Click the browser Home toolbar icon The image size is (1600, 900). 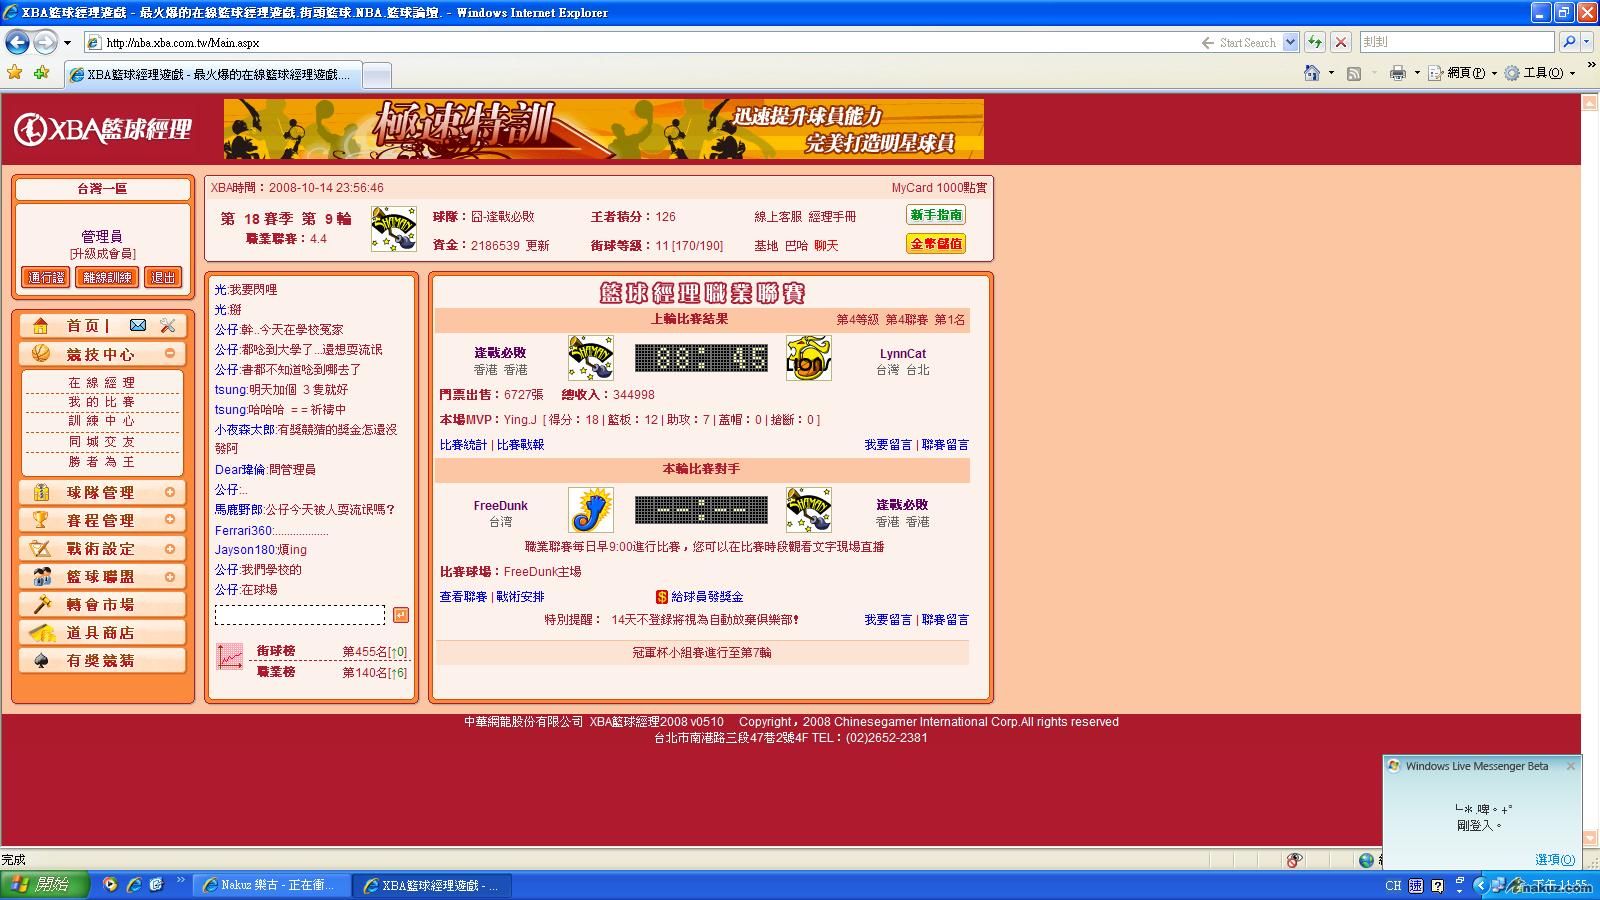pyautogui.click(x=1312, y=73)
